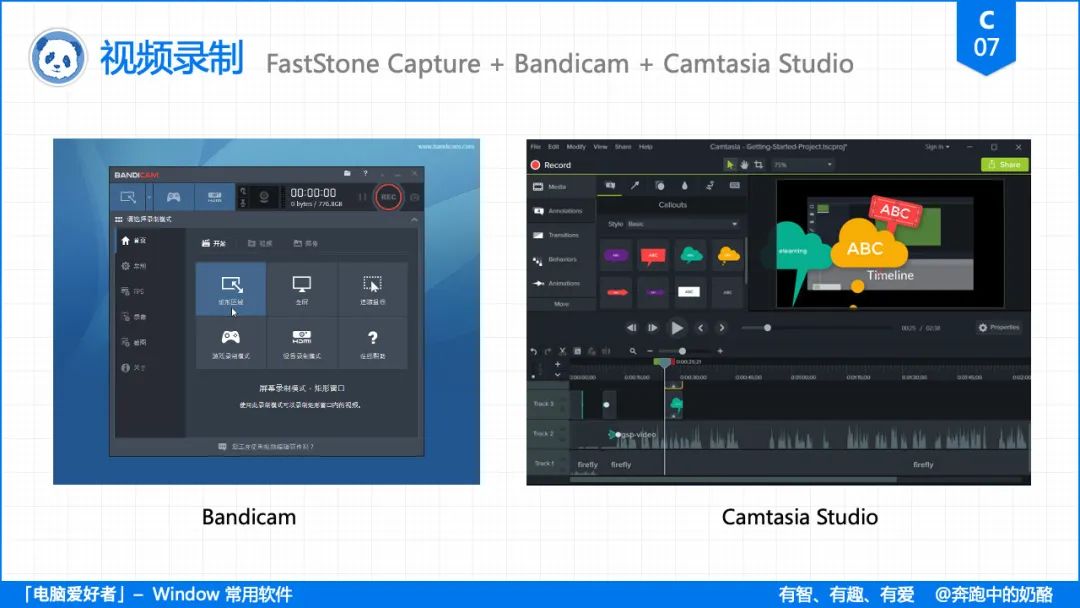Switch to Bandicam Get Started tab
1080x608 pixels.
214,243
